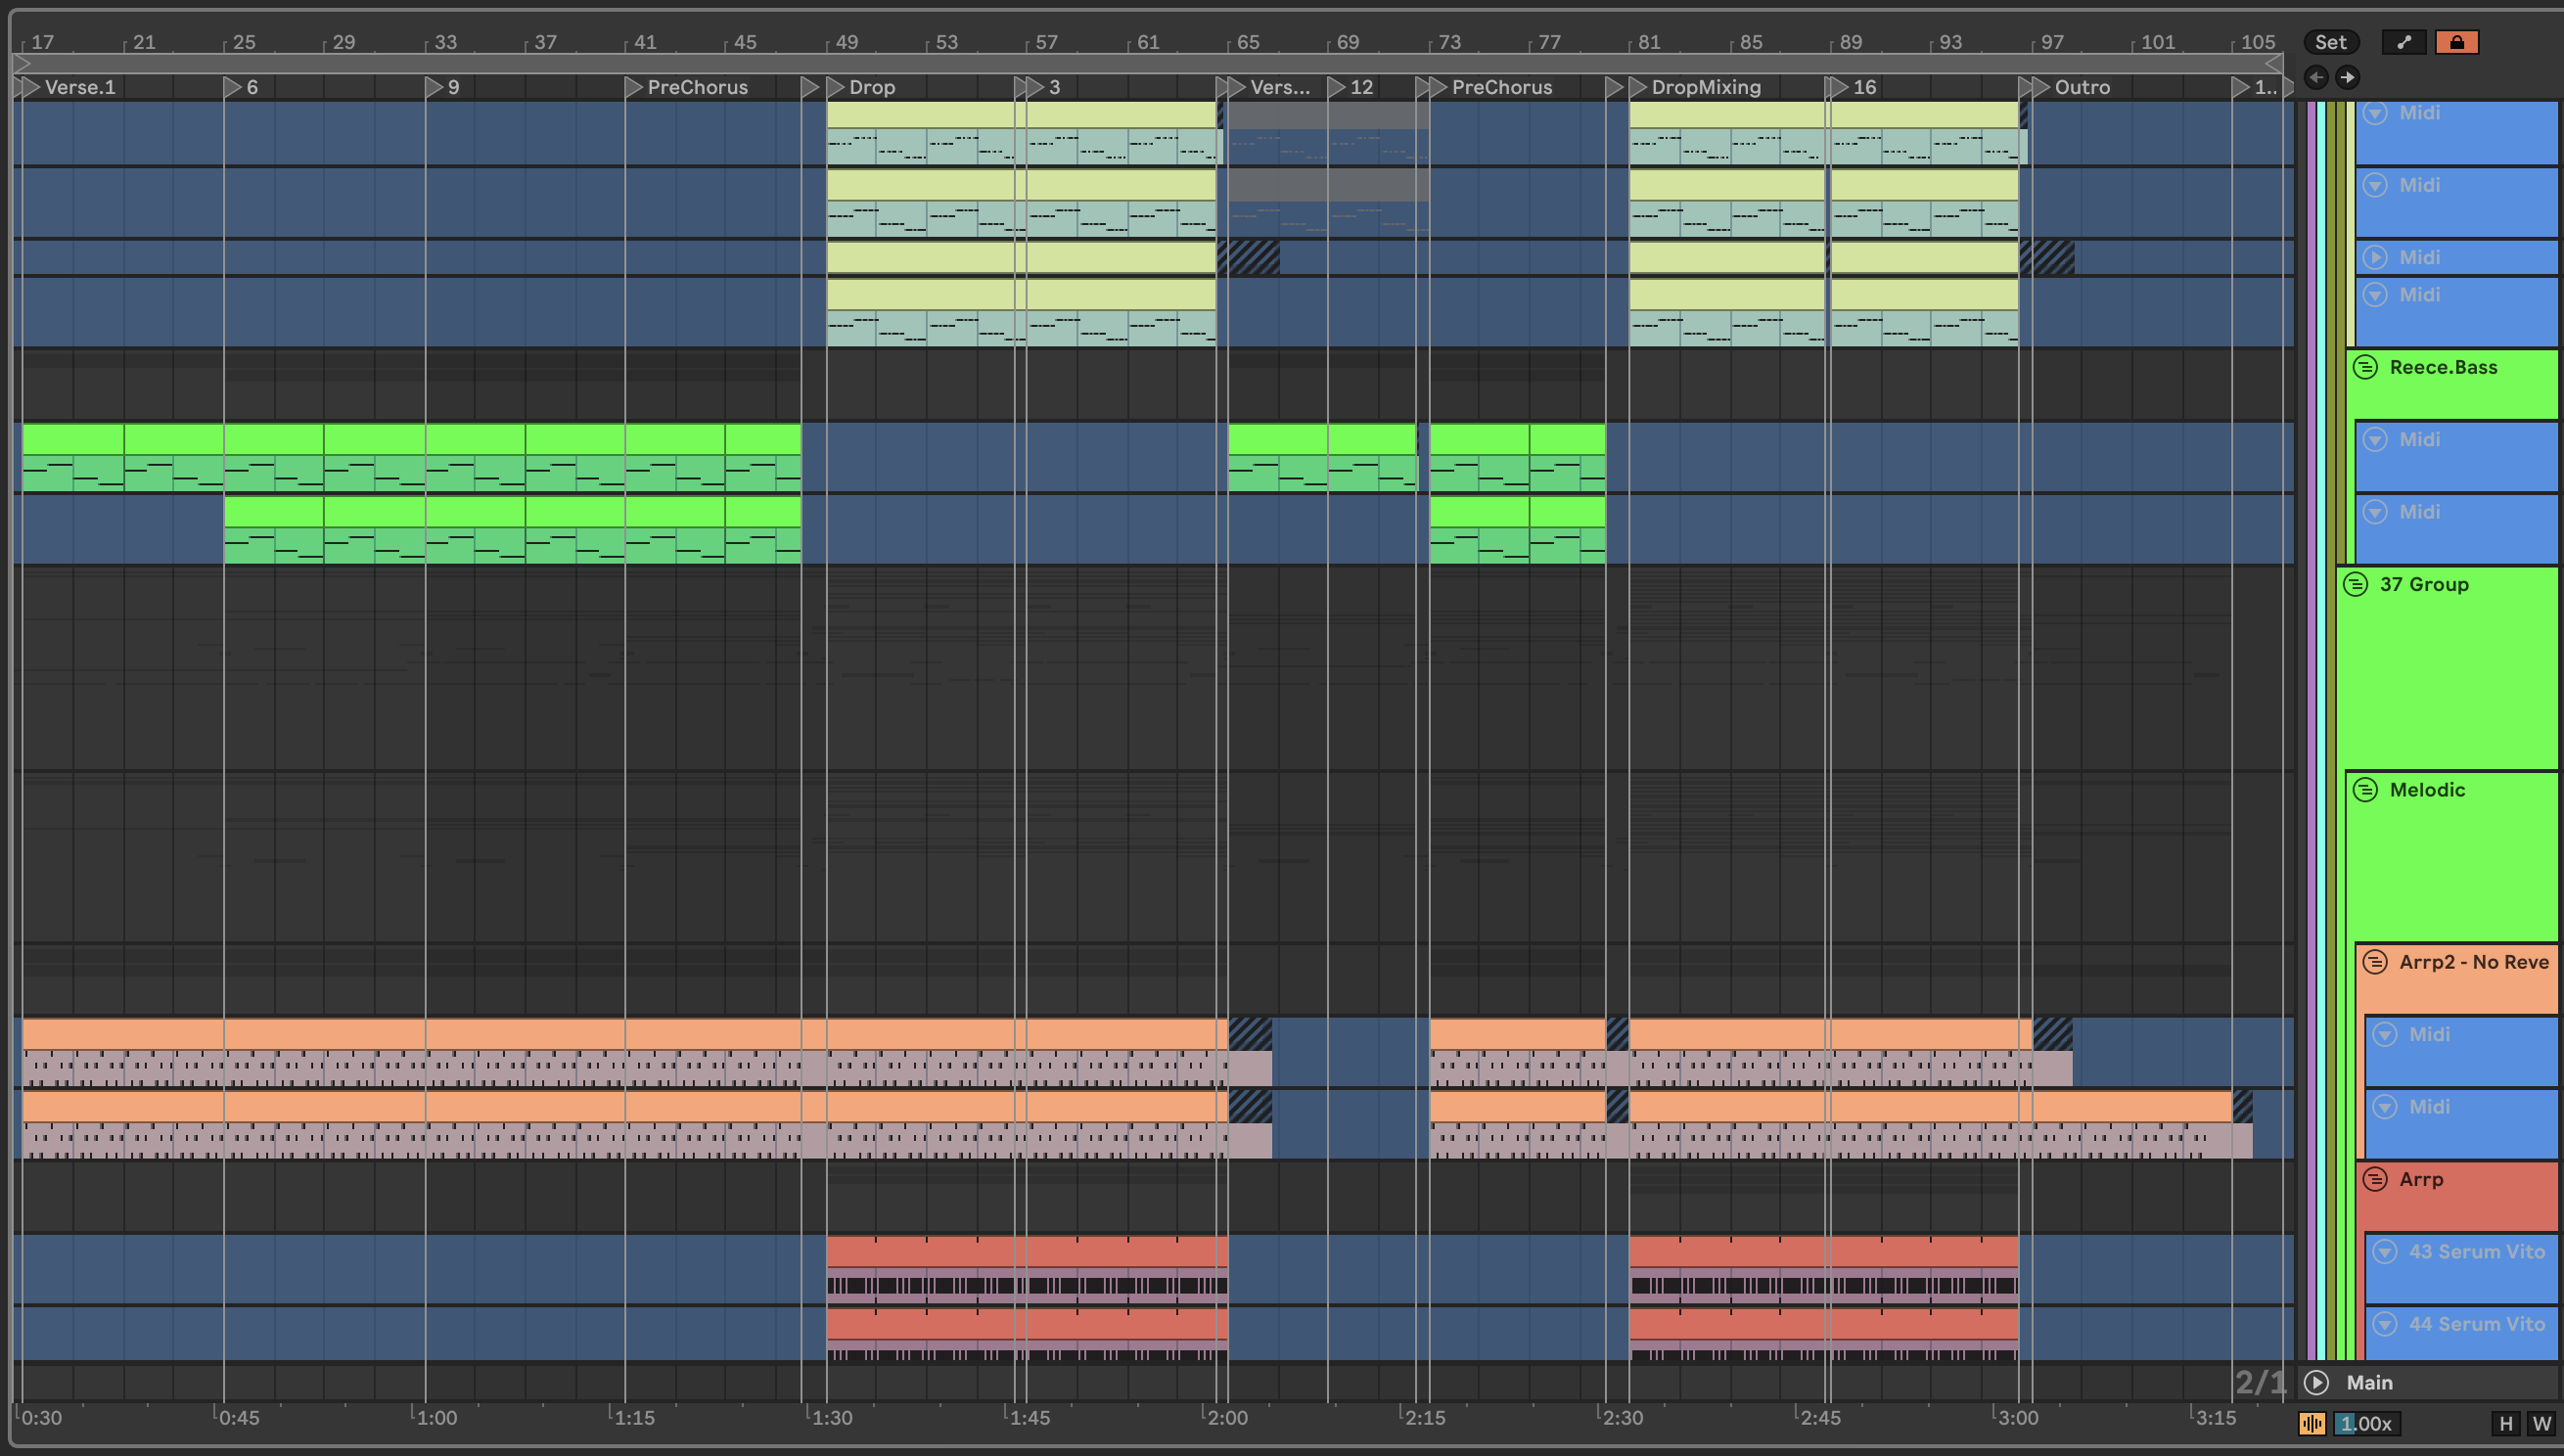Fold the Arrp2 - No Reve group
This screenshot has height=1456, width=2564.
tap(2375, 962)
